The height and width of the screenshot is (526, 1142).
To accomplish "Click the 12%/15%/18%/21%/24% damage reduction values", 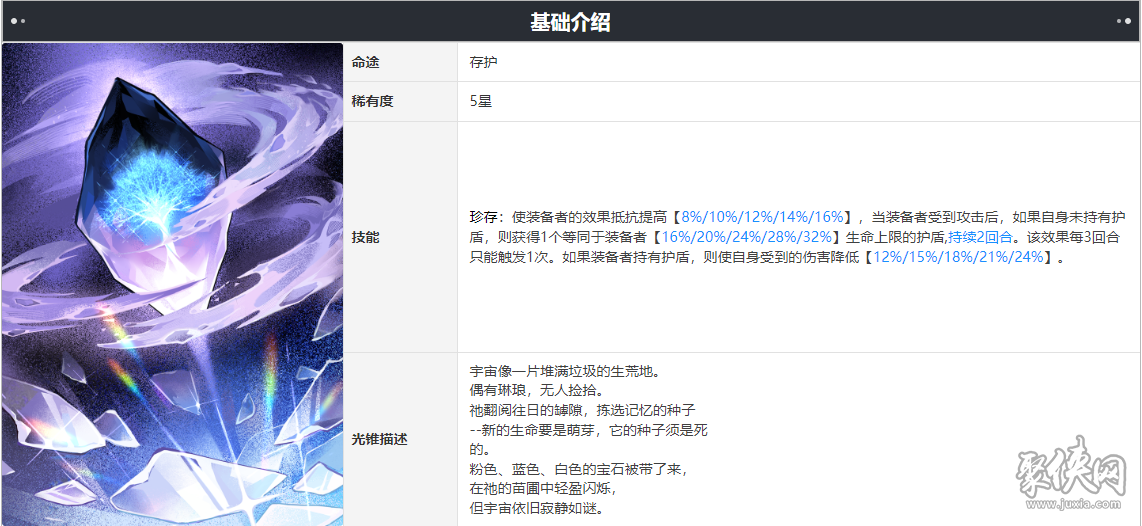I will tap(958, 258).
